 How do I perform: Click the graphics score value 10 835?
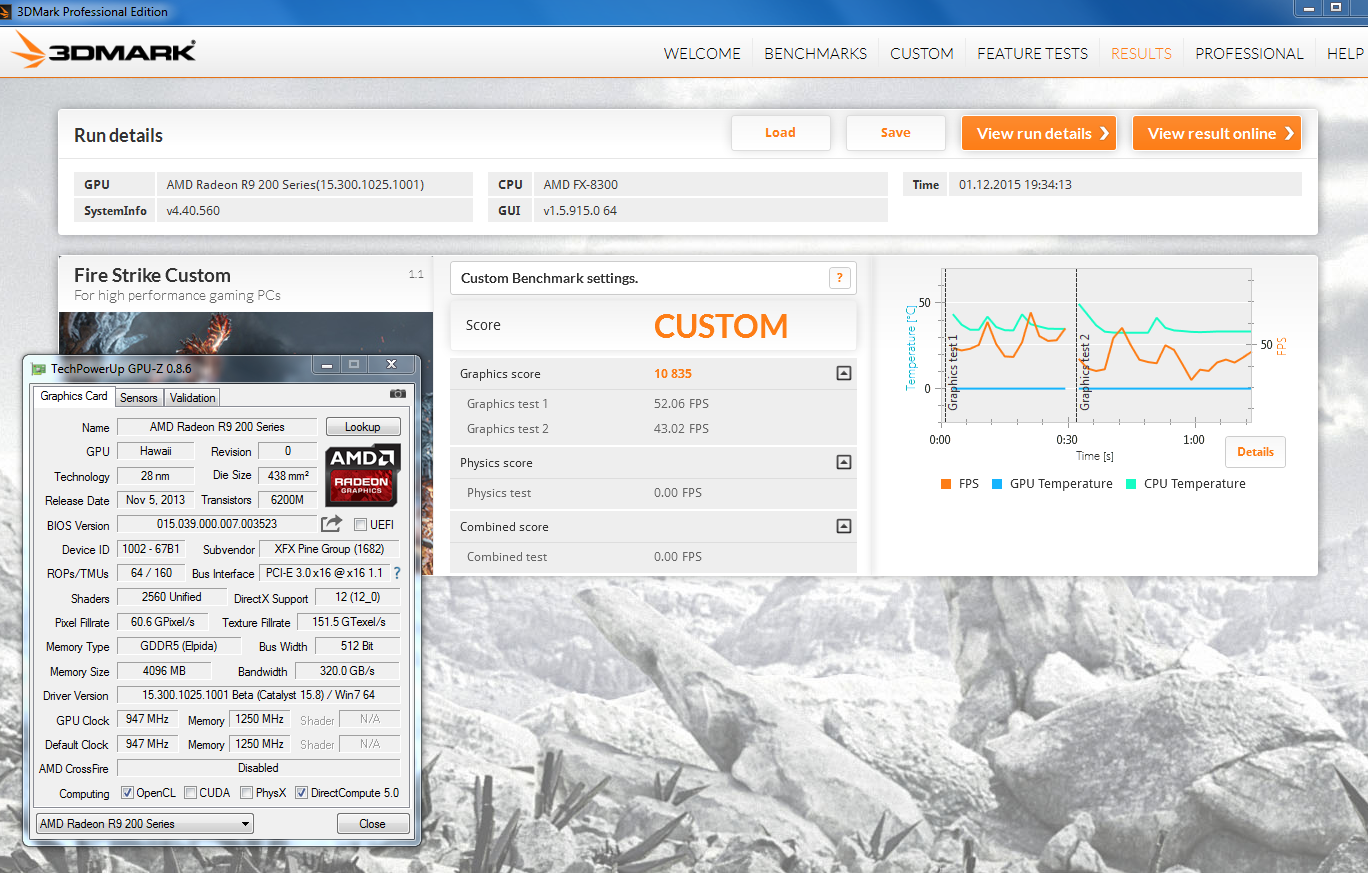pyautogui.click(x=673, y=374)
